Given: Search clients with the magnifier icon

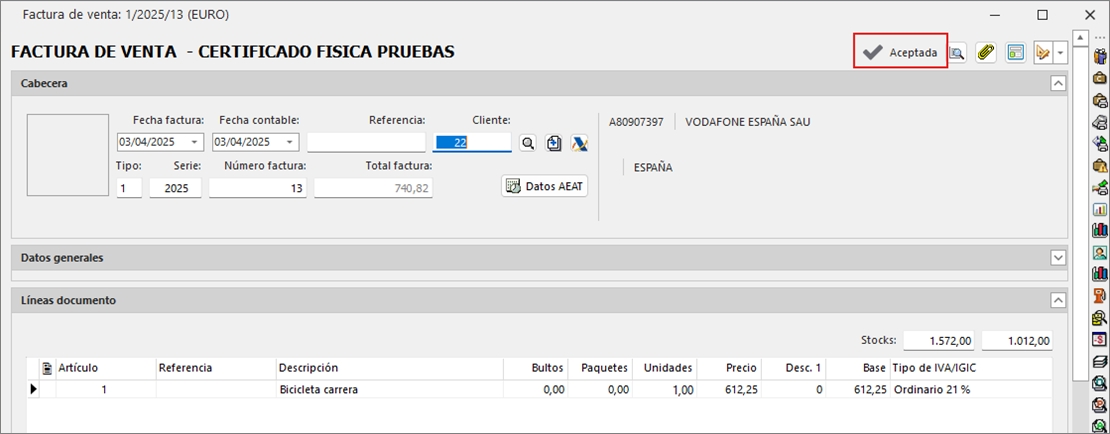Looking at the screenshot, I should 527,143.
